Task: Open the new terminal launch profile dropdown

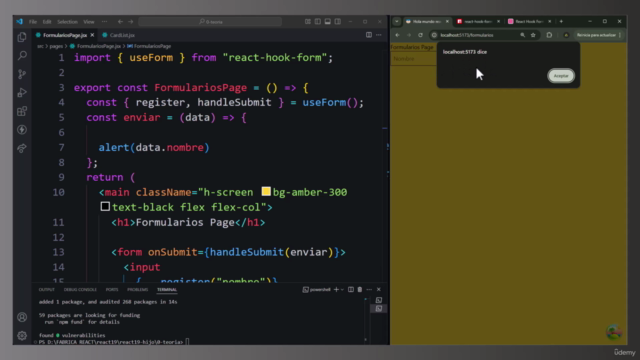Action: pyautogui.click(x=342, y=289)
